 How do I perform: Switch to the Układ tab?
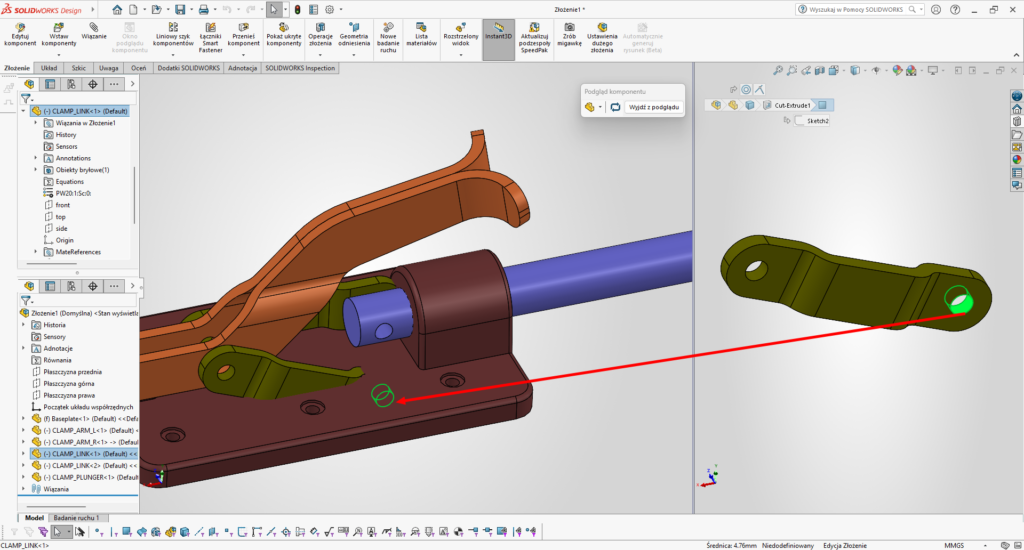pyautogui.click(x=49, y=68)
